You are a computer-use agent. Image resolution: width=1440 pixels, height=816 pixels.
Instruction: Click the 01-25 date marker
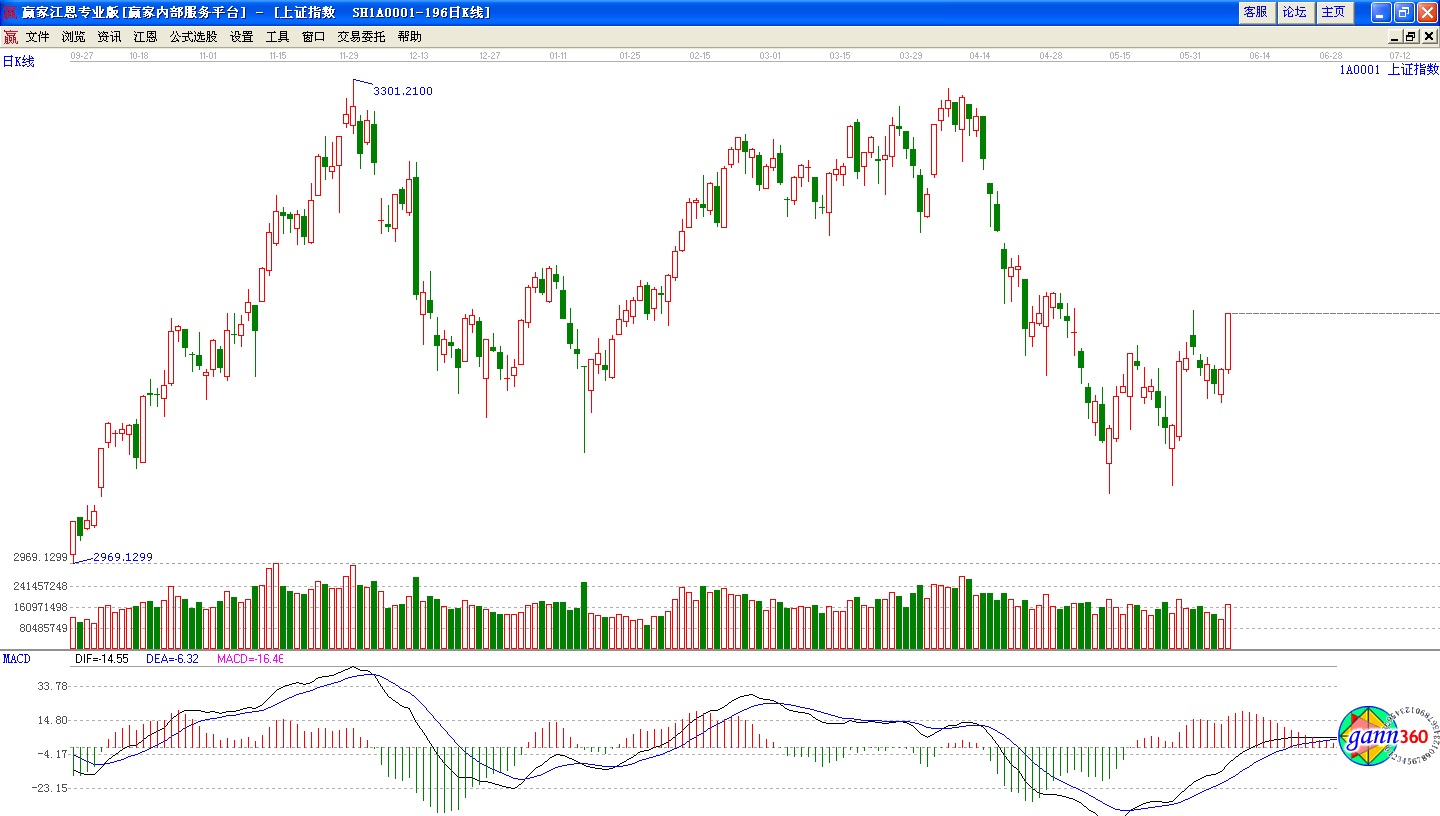[630, 56]
